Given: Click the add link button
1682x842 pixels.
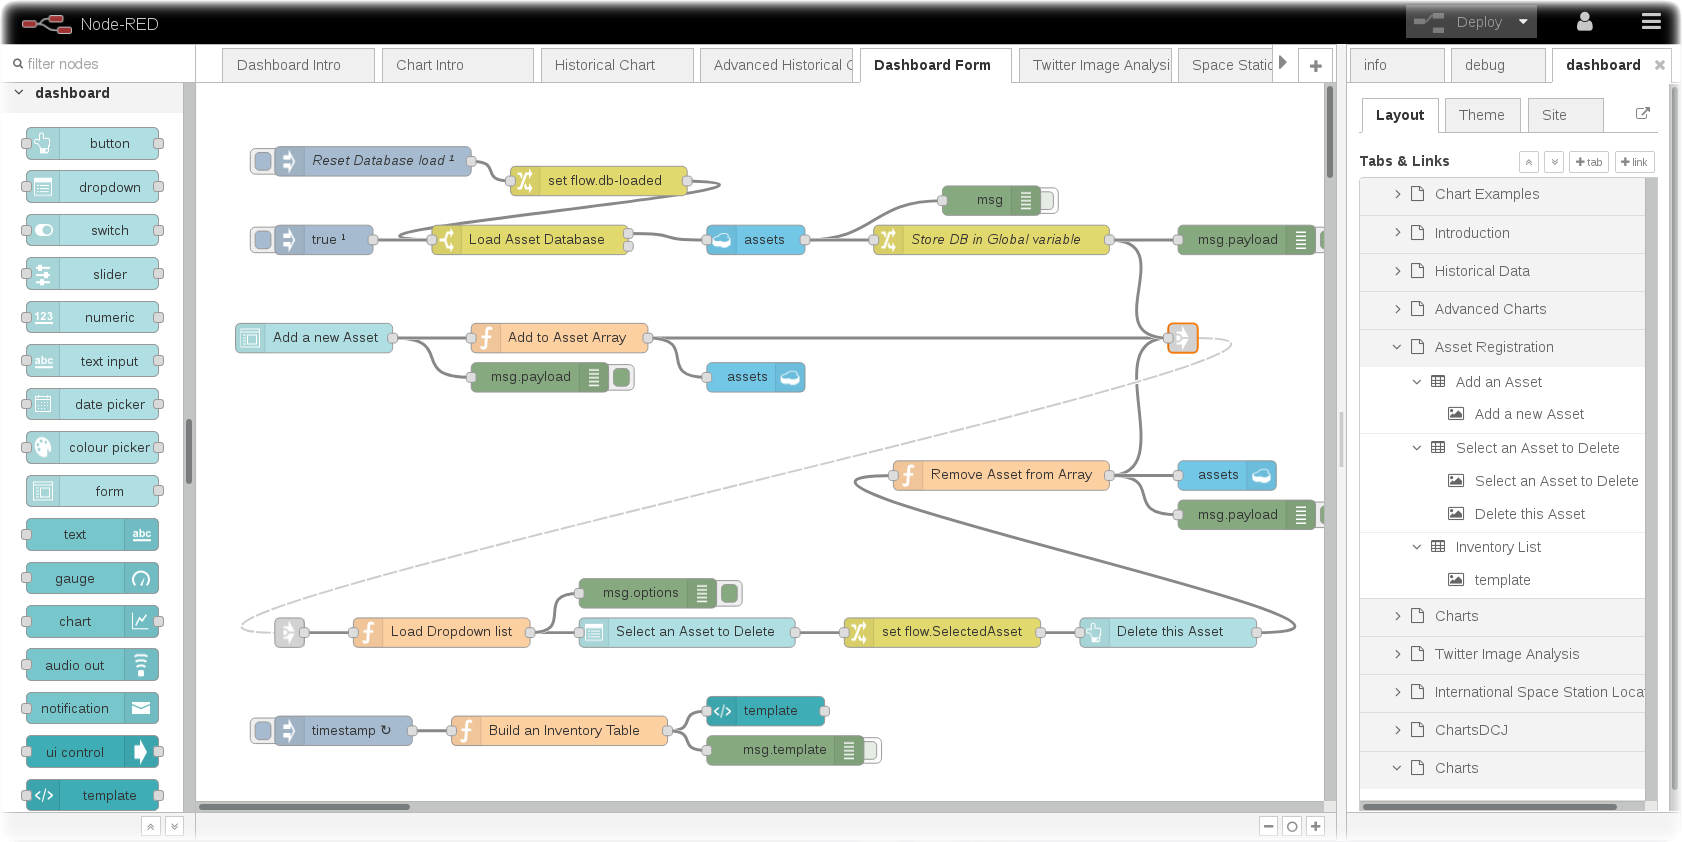Looking at the screenshot, I should click(x=1634, y=162).
